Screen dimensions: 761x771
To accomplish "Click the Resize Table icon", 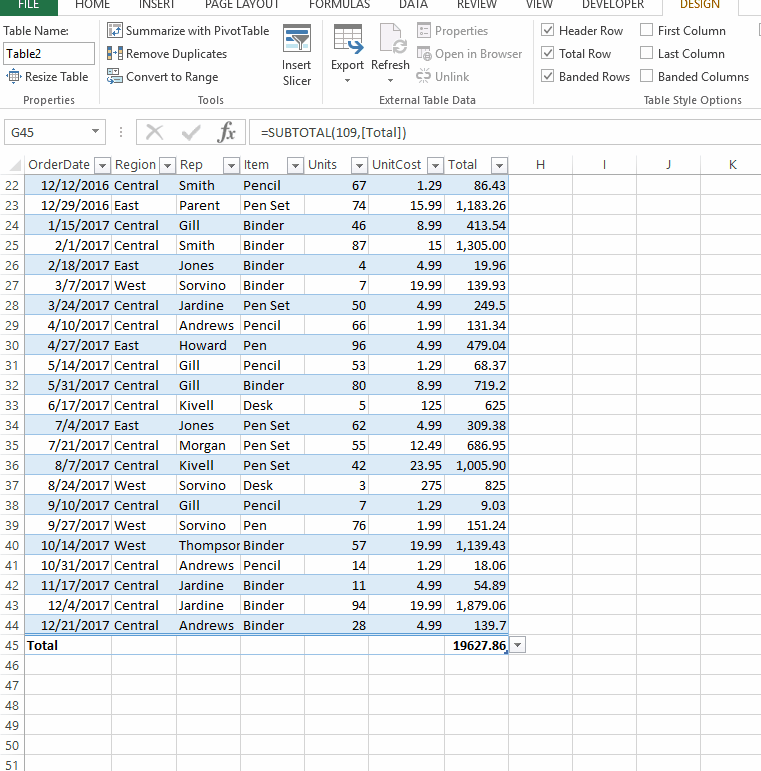I will (x=13, y=77).
